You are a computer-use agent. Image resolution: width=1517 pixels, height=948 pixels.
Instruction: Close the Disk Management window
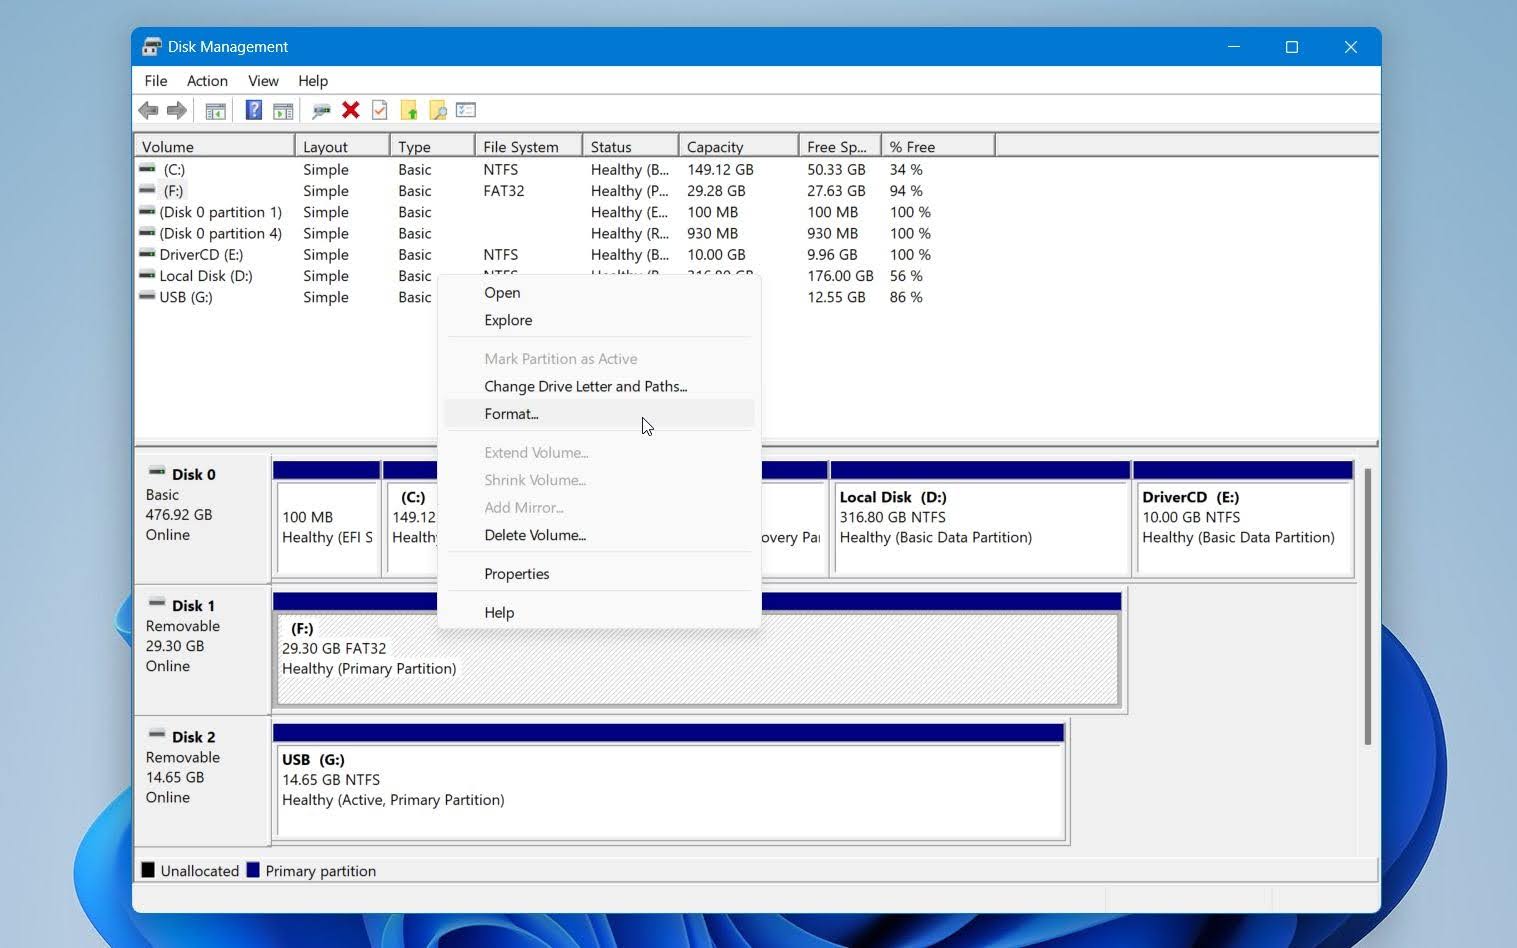point(1350,47)
